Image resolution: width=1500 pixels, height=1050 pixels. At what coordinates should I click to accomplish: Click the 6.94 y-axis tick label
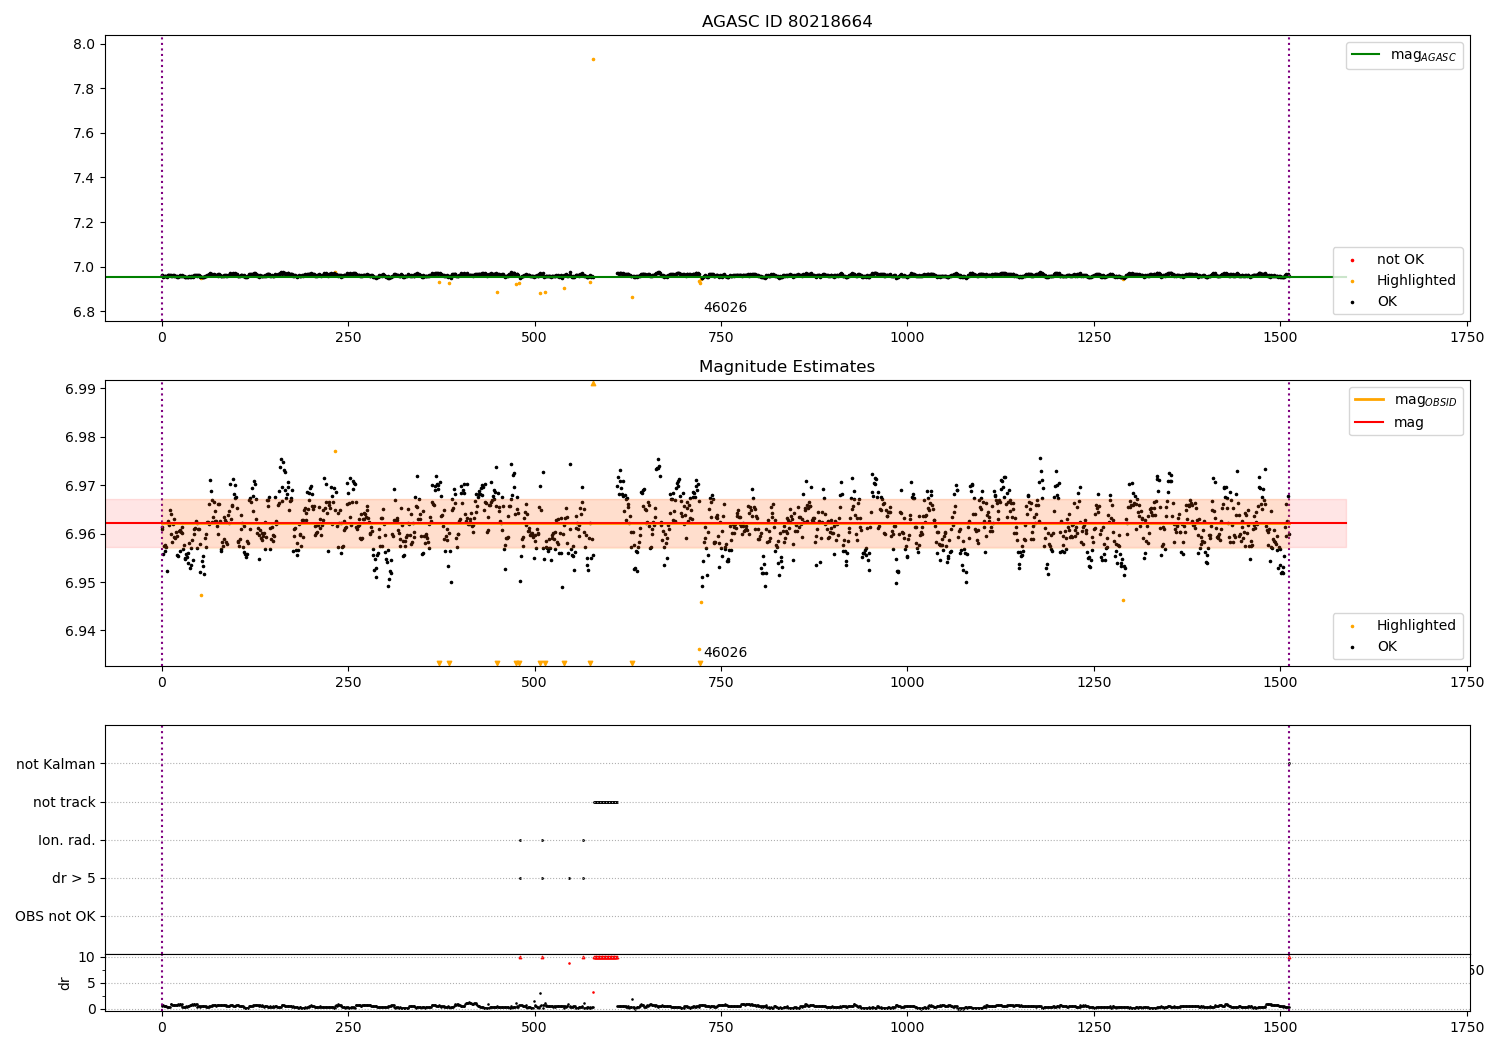pyautogui.click(x=80, y=631)
